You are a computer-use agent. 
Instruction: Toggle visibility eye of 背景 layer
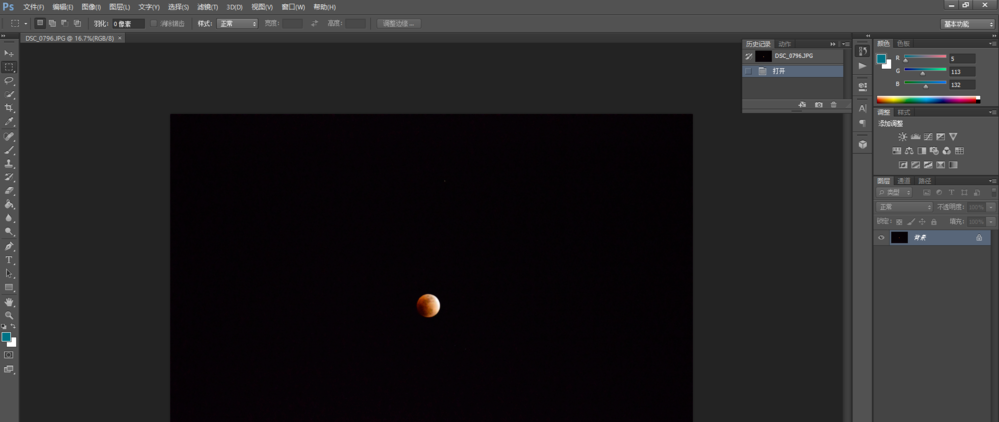pyautogui.click(x=881, y=238)
